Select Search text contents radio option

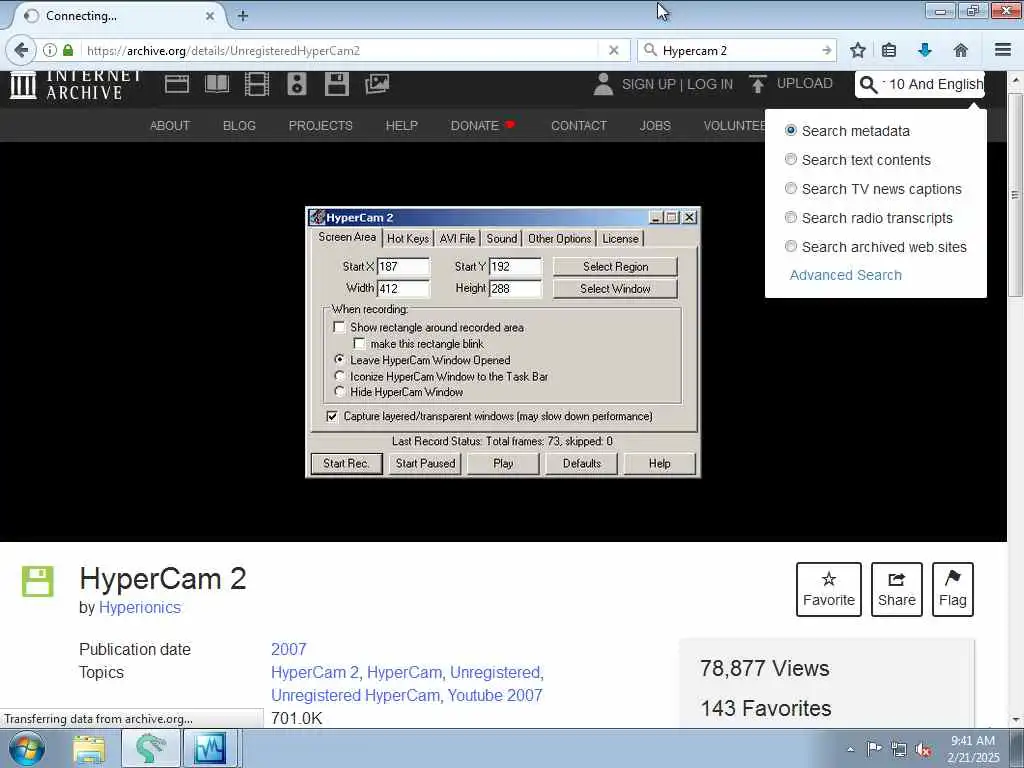[791, 159]
